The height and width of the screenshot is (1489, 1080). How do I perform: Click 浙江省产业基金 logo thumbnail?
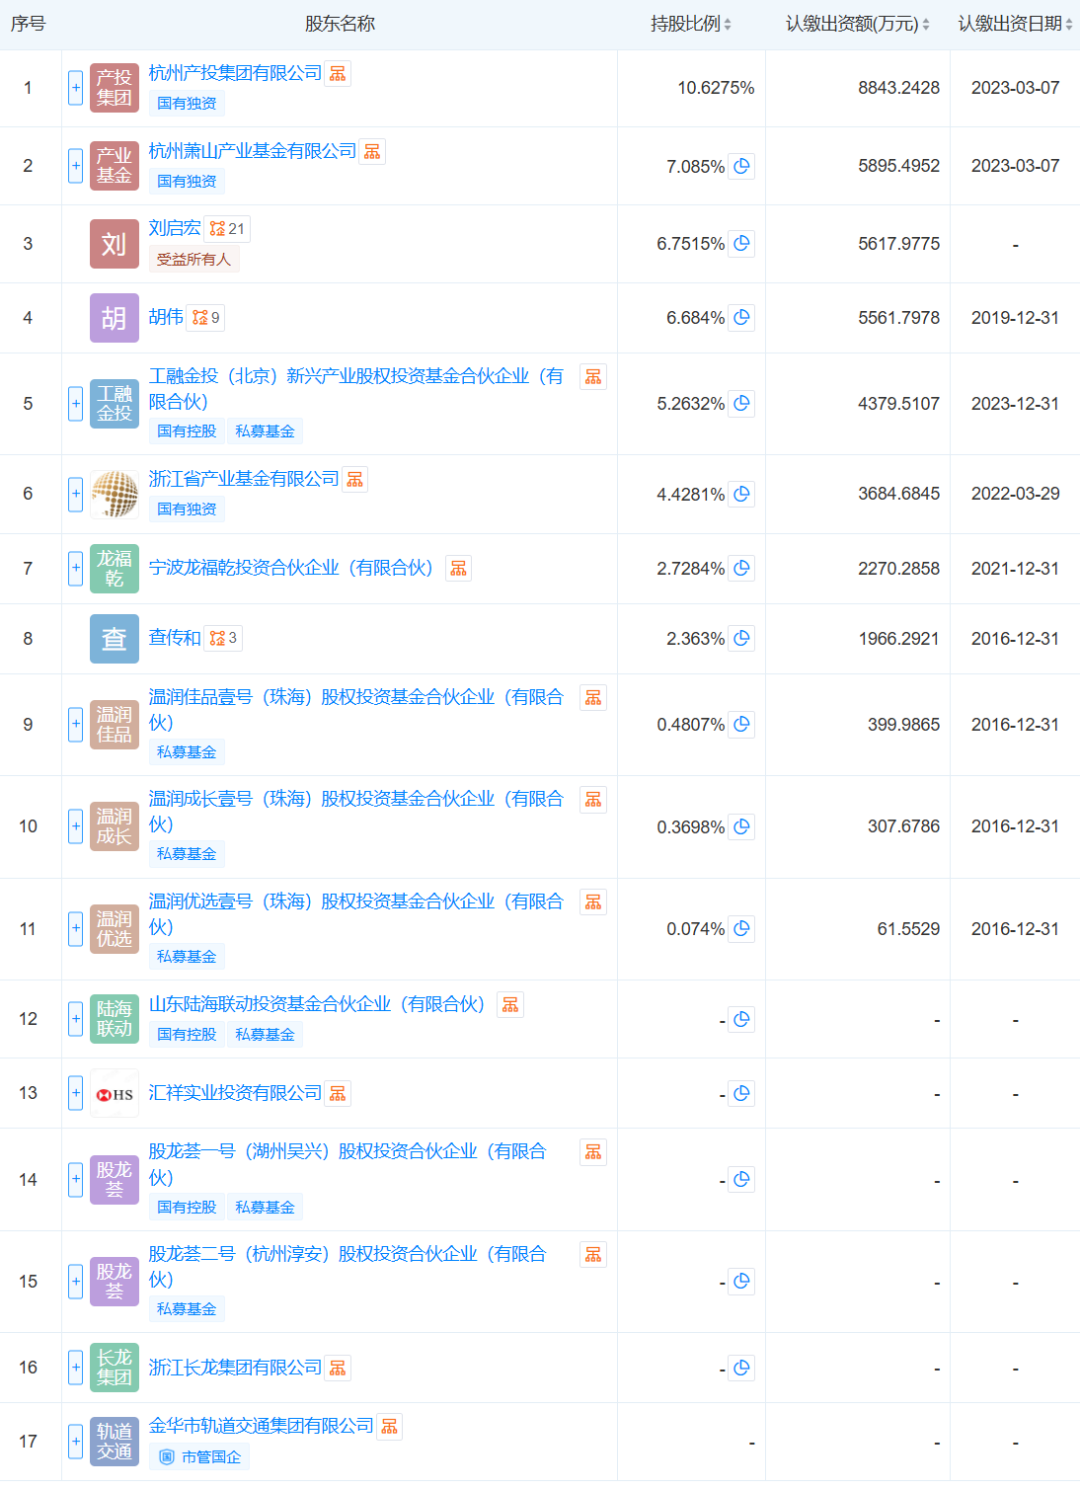click(x=114, y=494)
